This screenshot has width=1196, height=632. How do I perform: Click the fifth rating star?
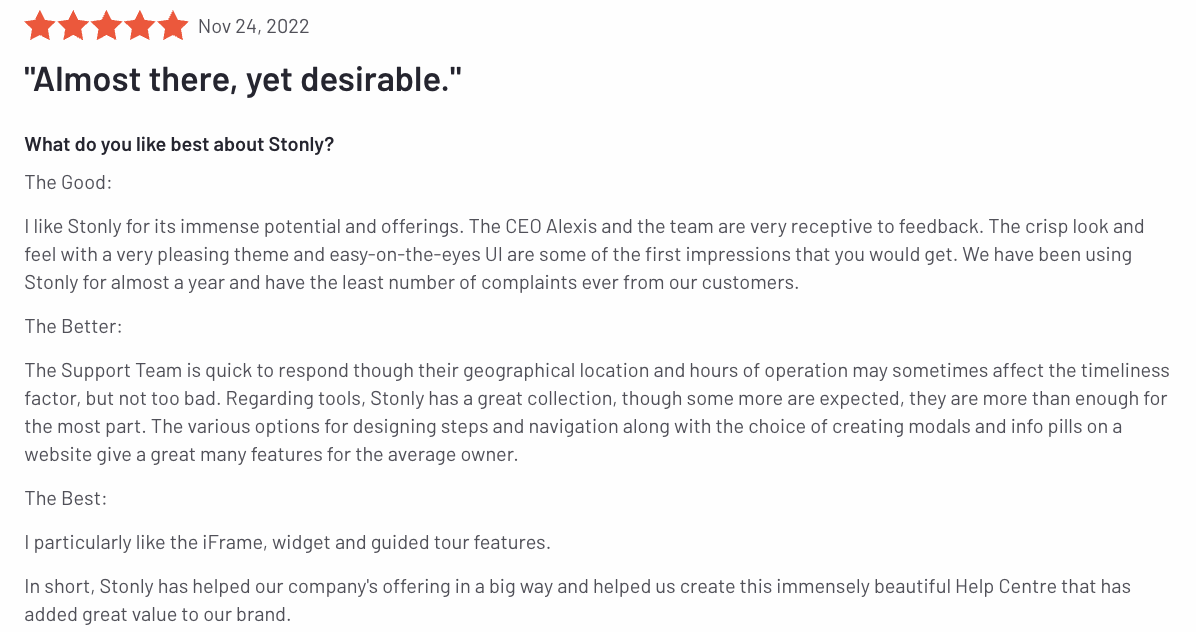pyautogui.click(x=173, y=26)
